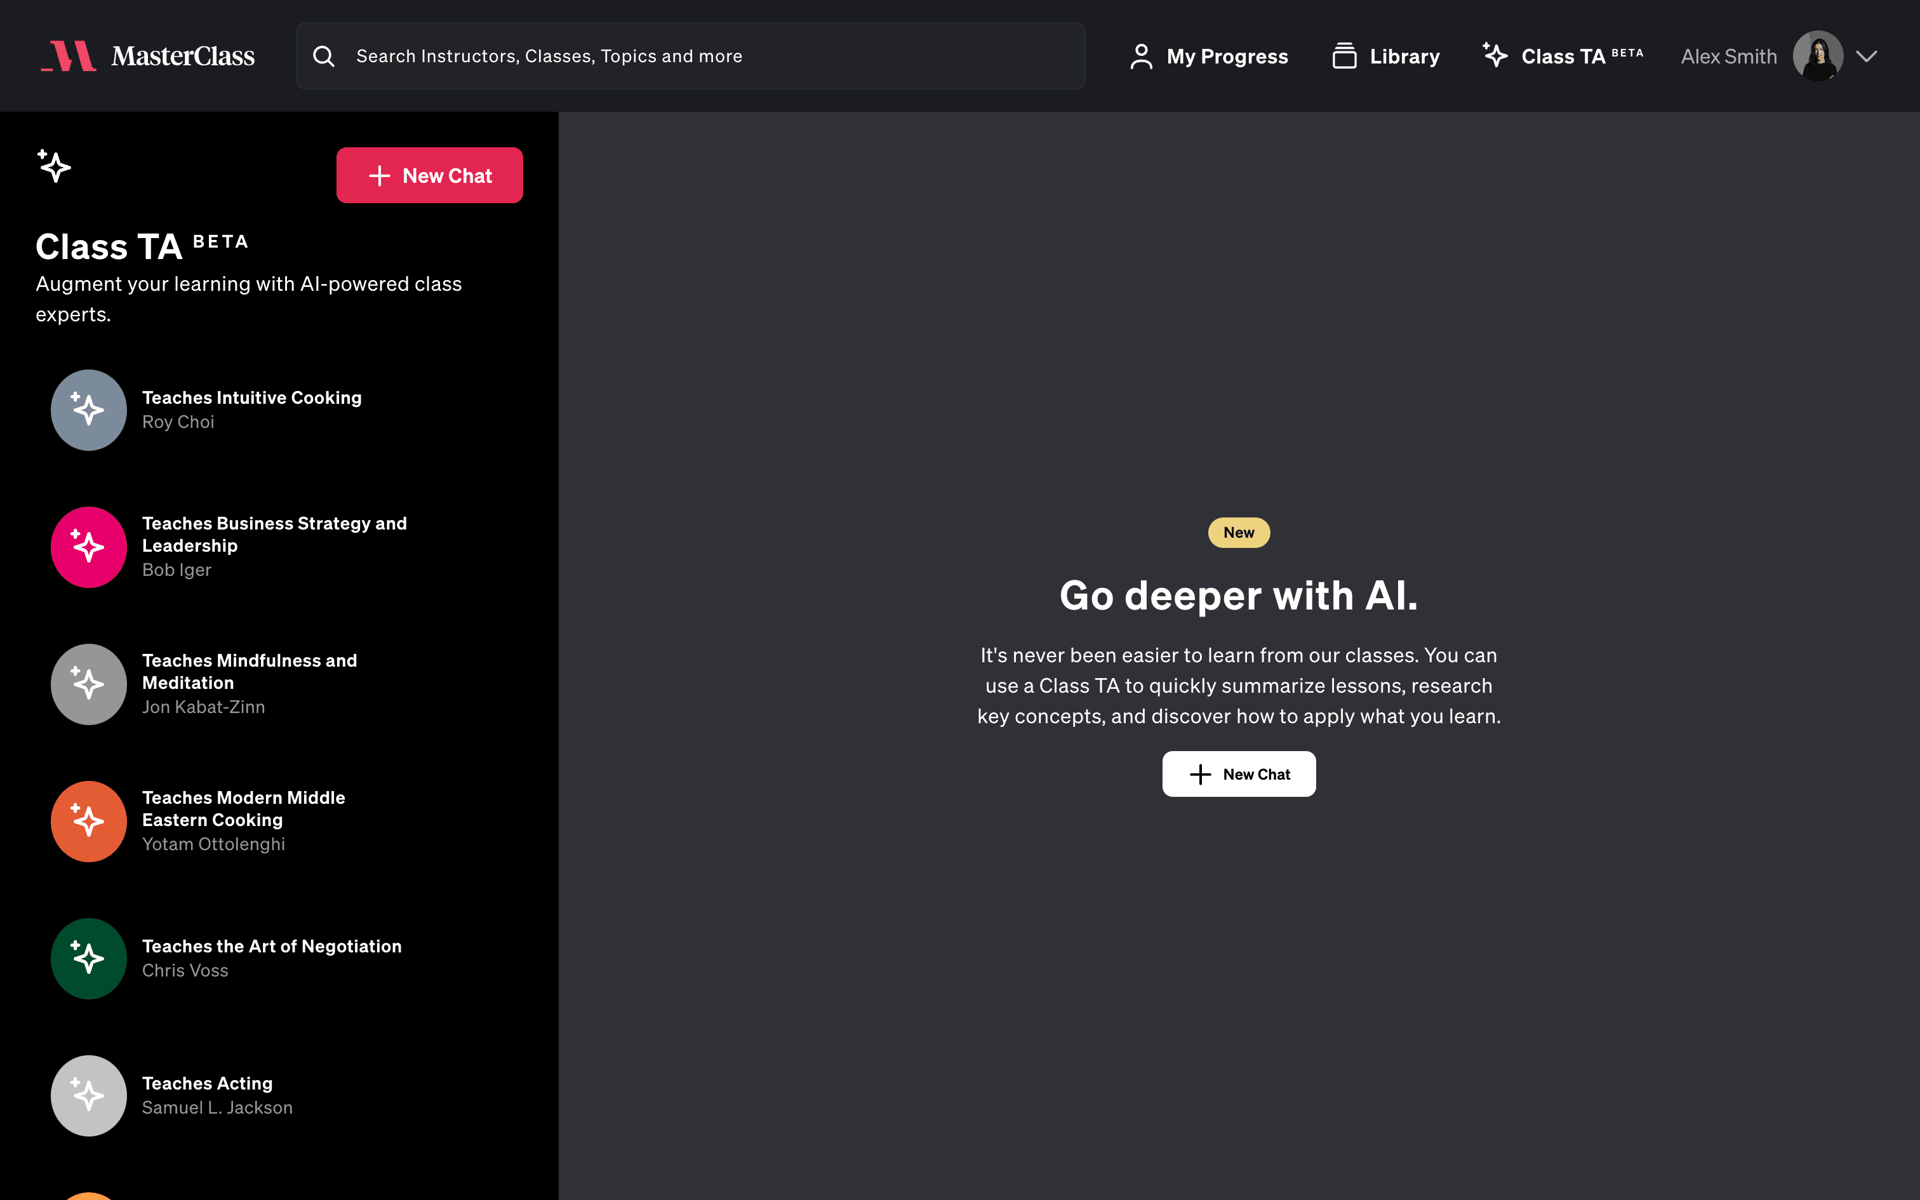Image resolution: width=1920 pixels, height=1200 pixels.
Task: Click the Bob Iger instructor name
Action: pos(177,570)
